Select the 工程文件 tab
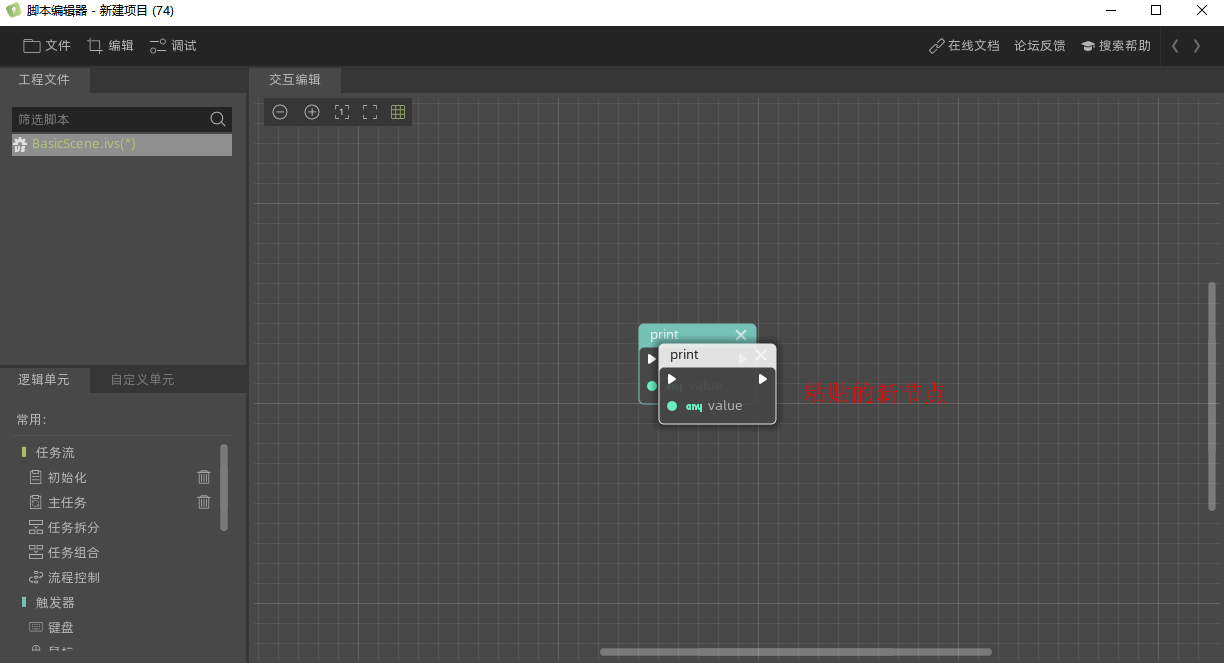Viewport: 1224px width, 663px height. (44, 79)
